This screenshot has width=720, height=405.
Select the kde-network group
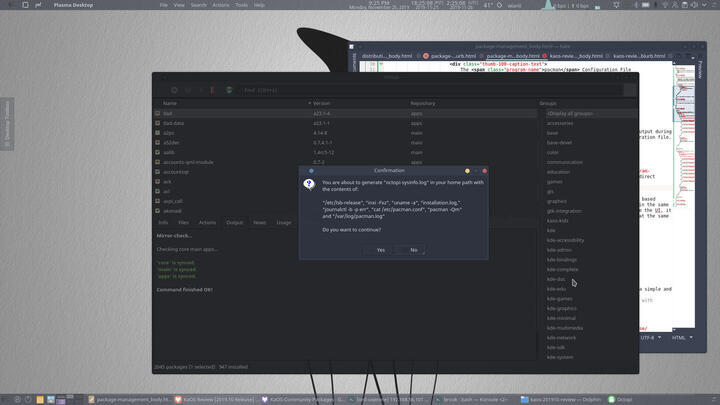point(561,338)
